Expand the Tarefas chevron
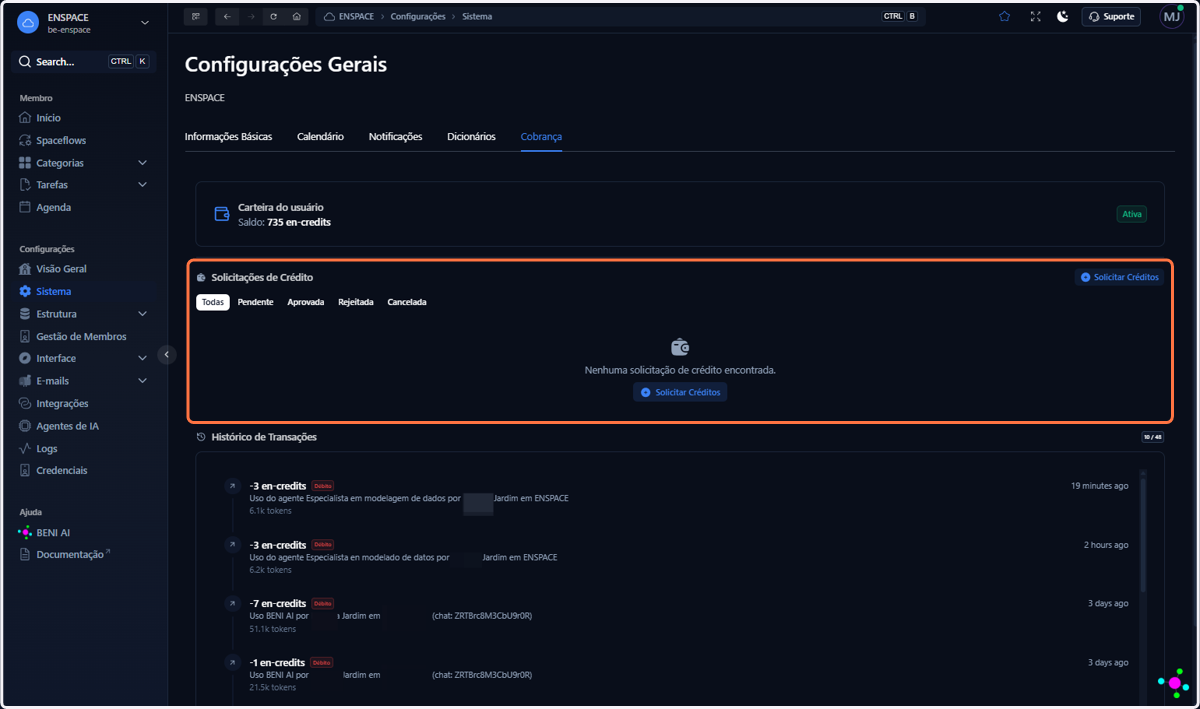The image size is (1200, 709). click(142, 185)
